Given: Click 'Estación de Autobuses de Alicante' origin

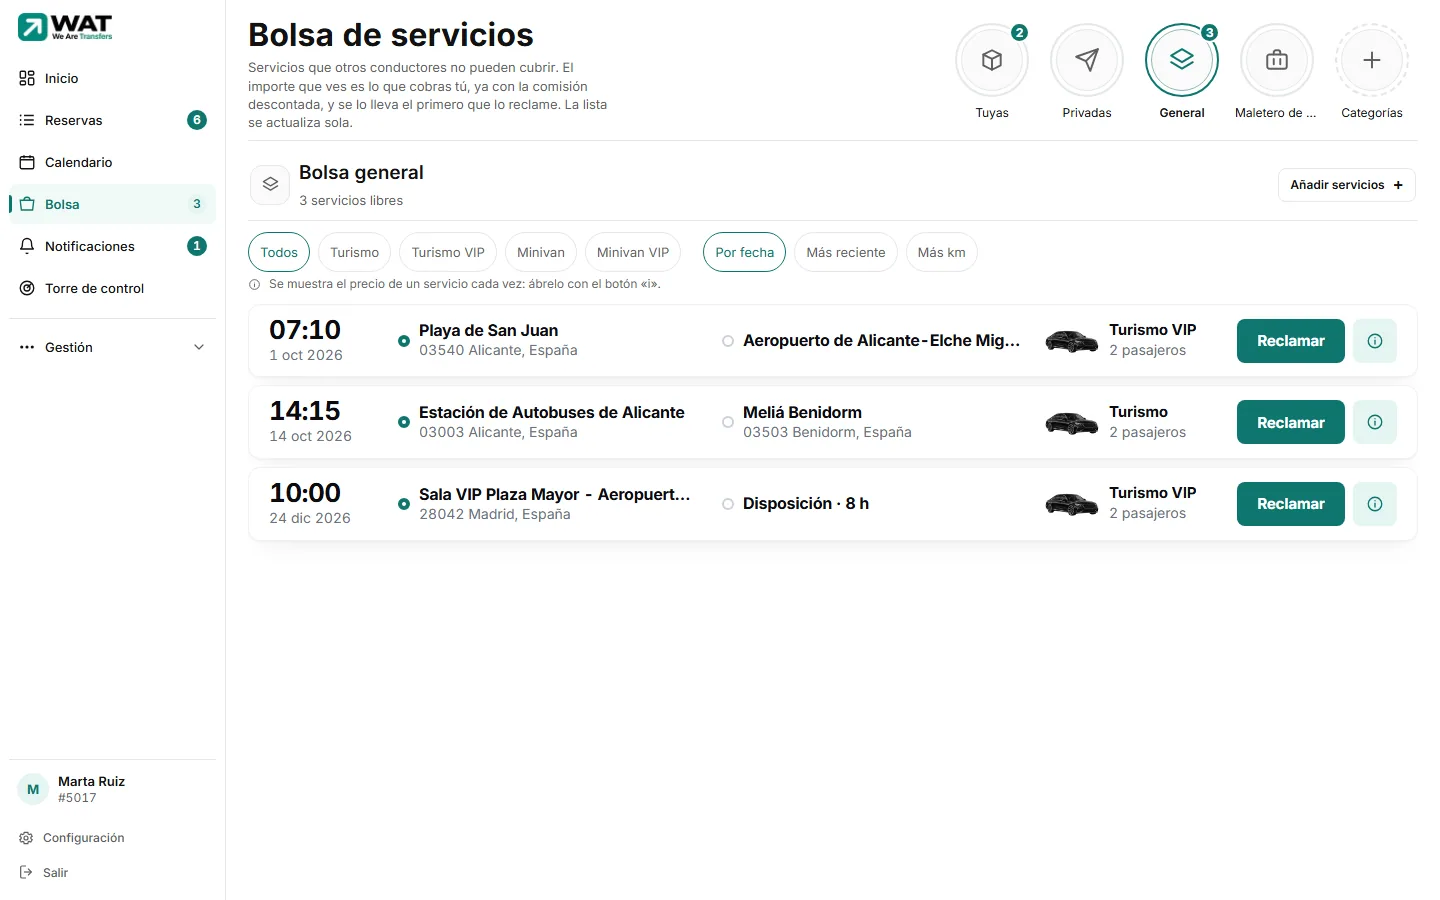Looking at the screenshot, I should pos(552,412).
